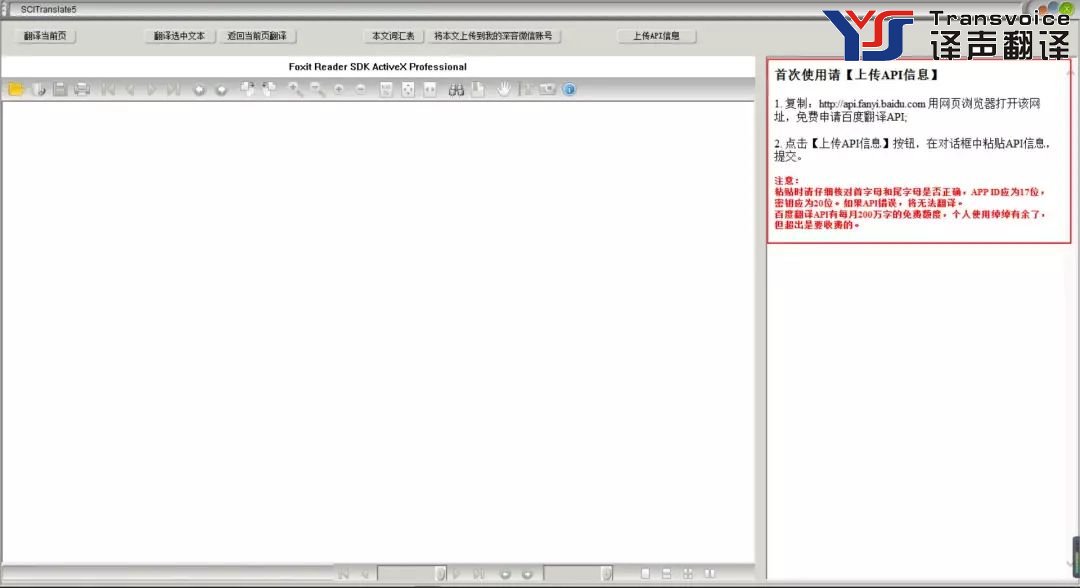Go to last page in bottom status bar
The width and height of the screenshot is (1080, 588).
click(479, 574)
